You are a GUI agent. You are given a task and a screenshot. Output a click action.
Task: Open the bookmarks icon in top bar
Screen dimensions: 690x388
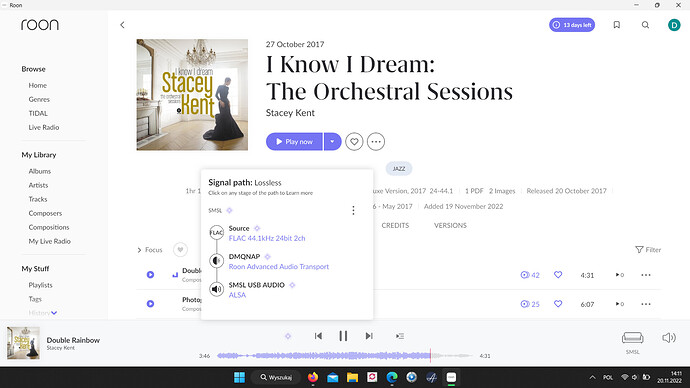tap(617, 25)
